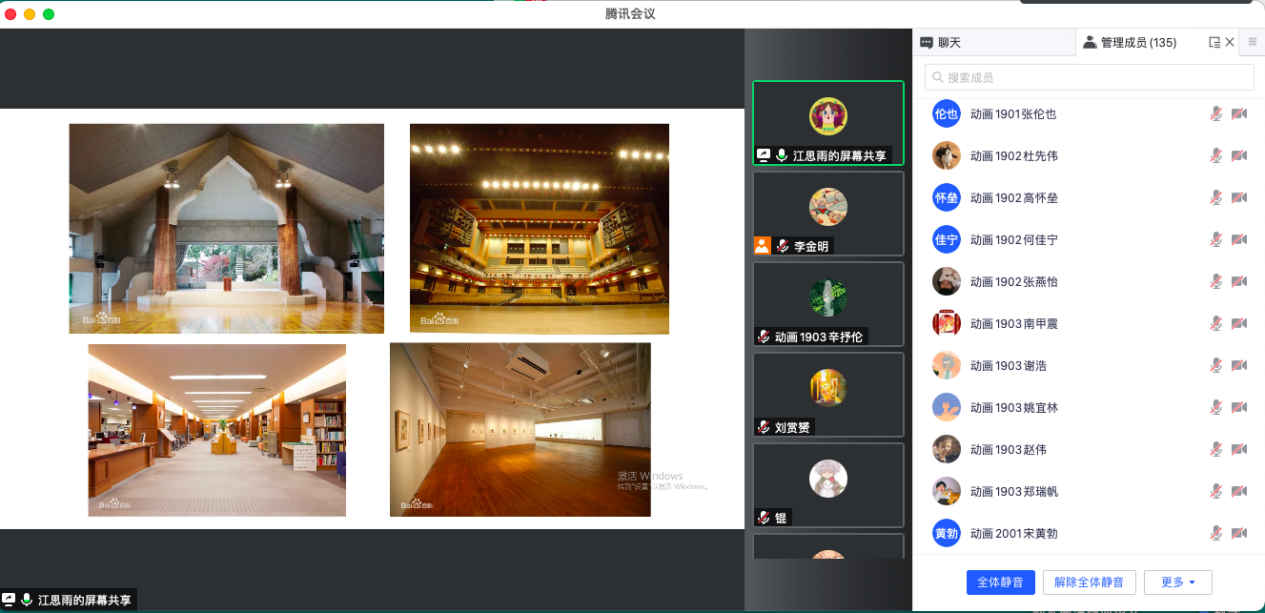This screenshot has height=613, width=1265.
Task: Close the members side panel
Action: 1230,42
